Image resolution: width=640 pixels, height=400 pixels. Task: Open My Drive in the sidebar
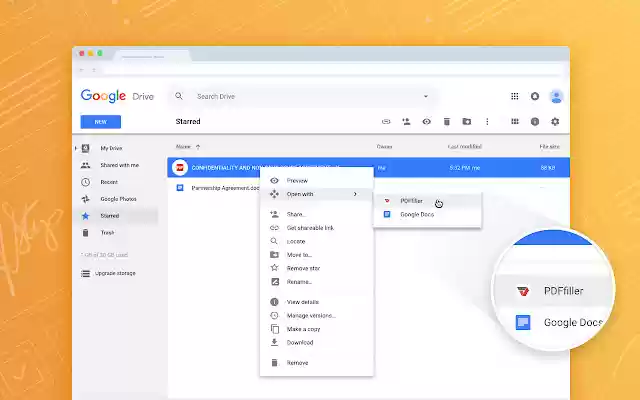coord(111,148)
